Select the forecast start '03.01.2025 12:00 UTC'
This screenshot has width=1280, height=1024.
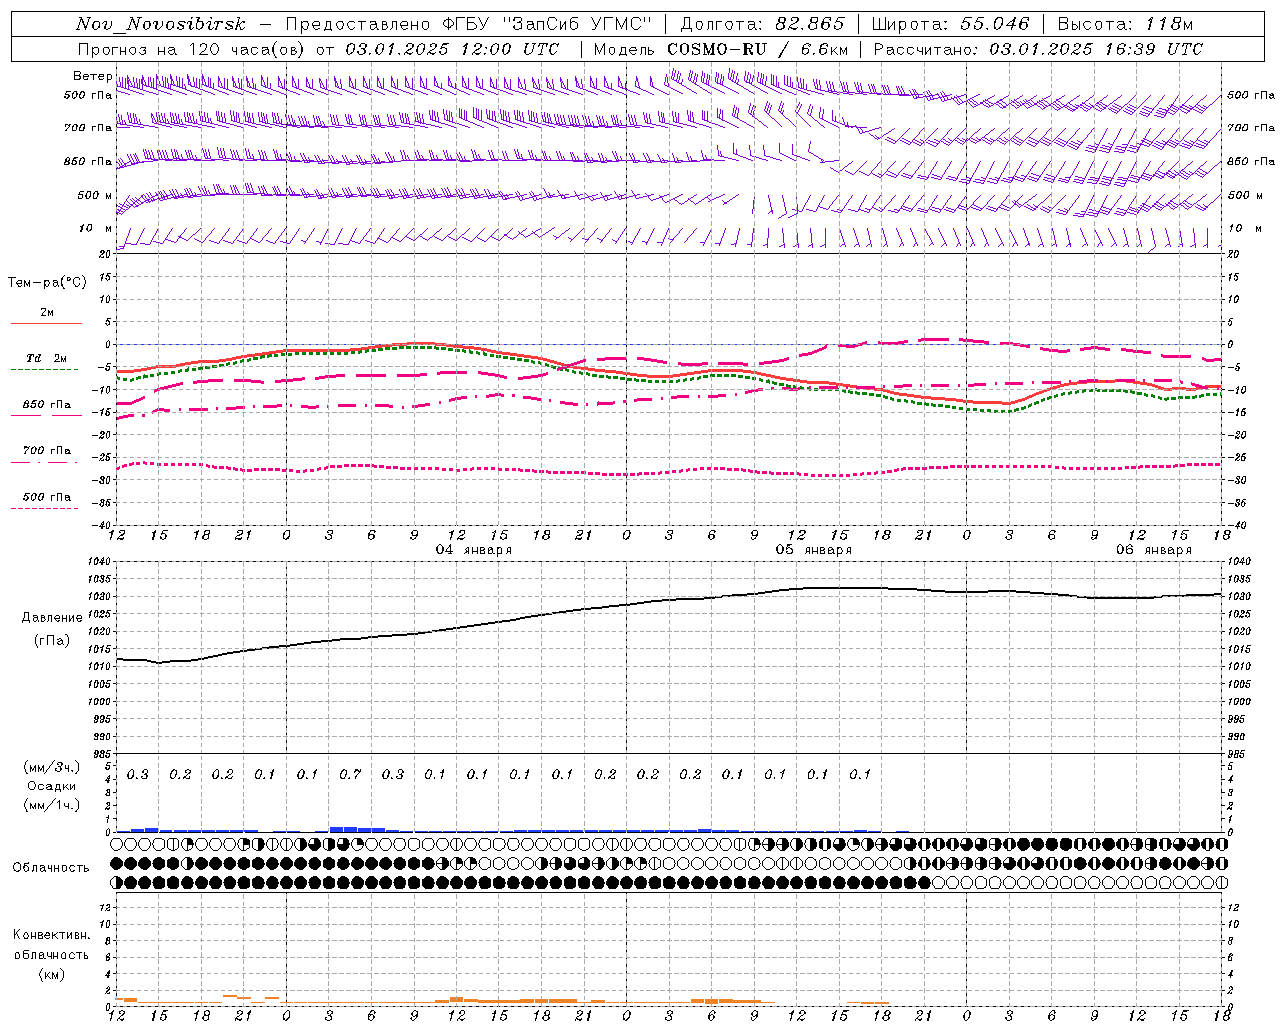452,49
